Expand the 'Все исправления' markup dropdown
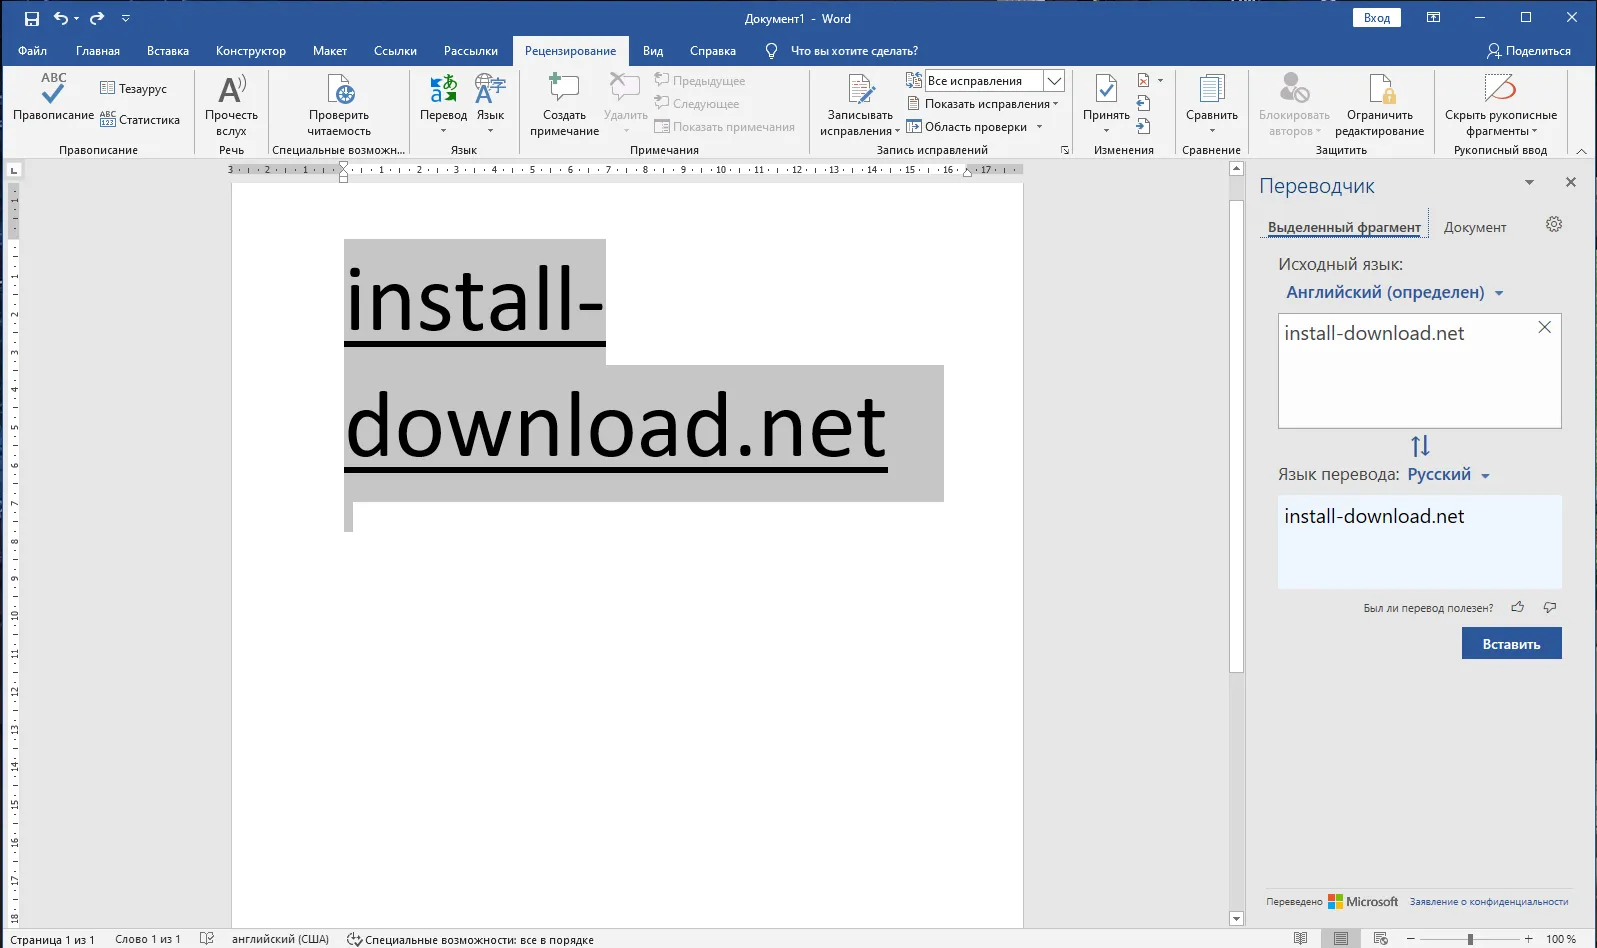Viewport: 1597px width, 948px height. [1054, 81]
